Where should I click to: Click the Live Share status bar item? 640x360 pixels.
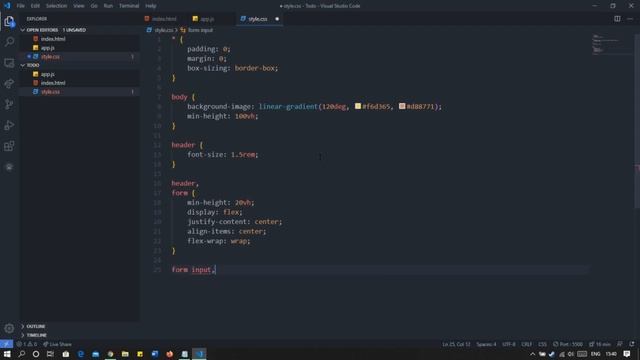click(x=57, y=344)
